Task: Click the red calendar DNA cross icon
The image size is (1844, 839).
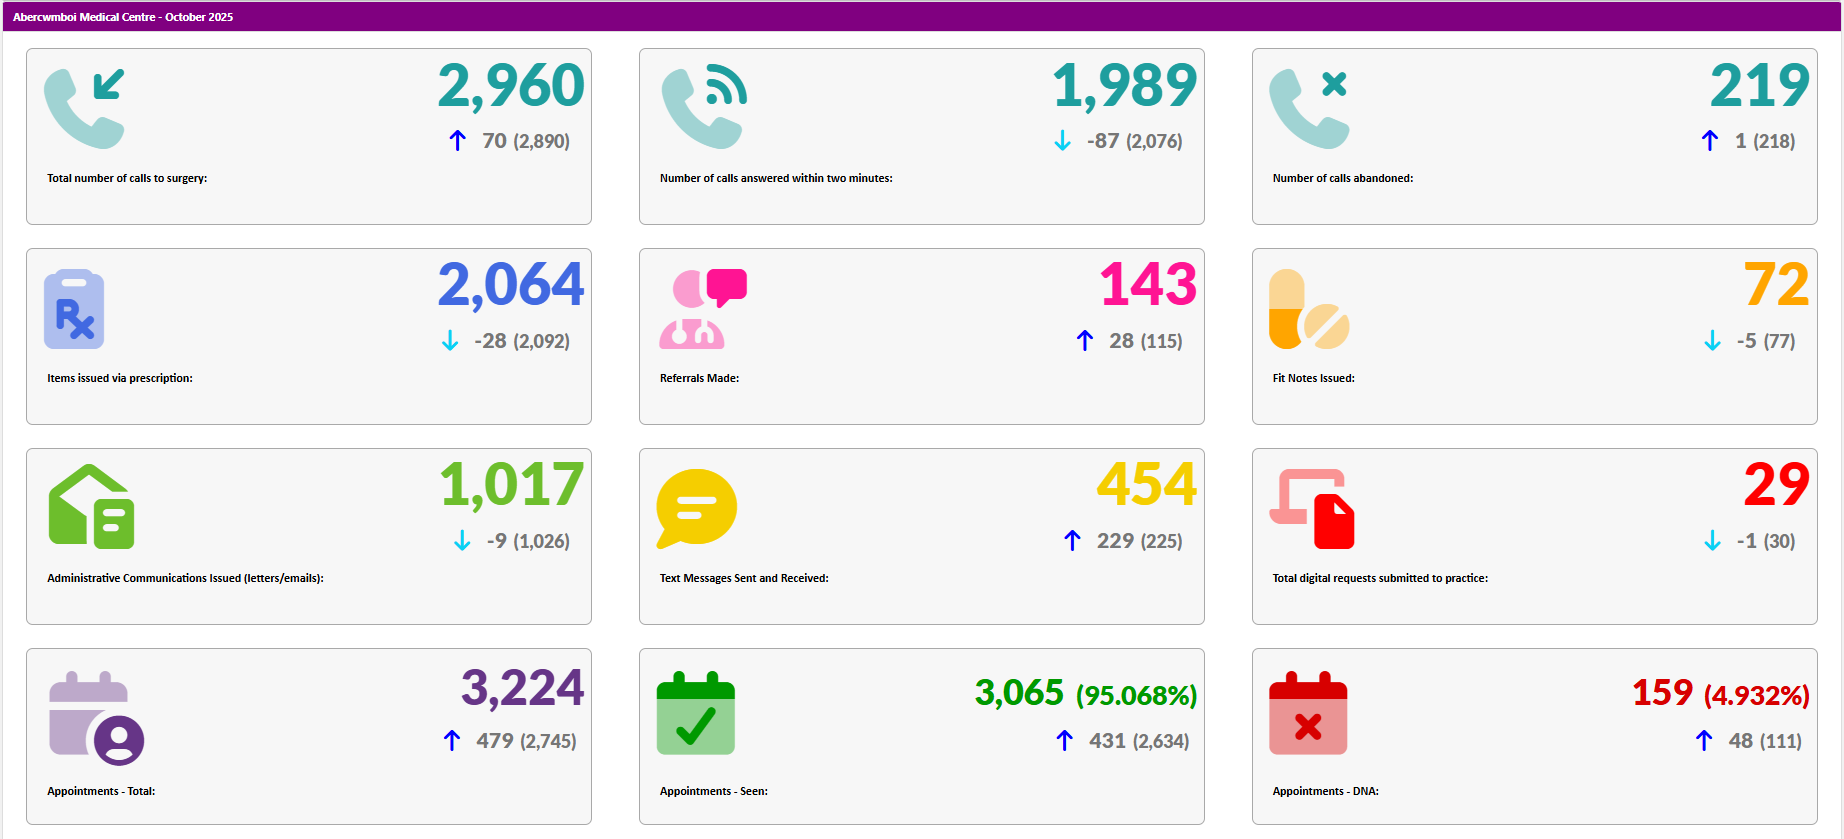Action: 1308,713
